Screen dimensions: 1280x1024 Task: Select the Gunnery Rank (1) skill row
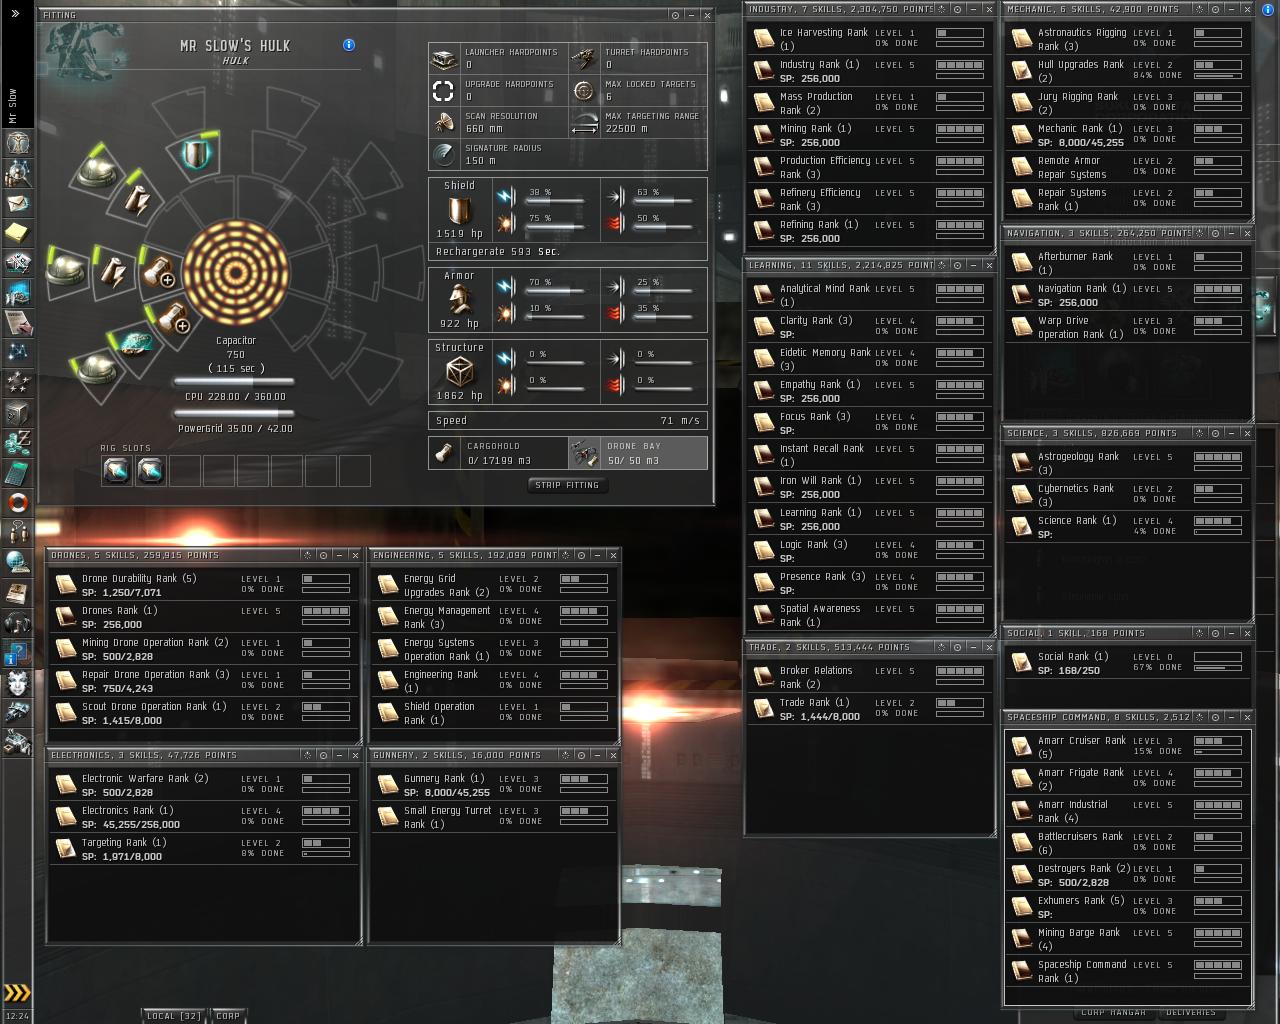(x=493, y=785)
